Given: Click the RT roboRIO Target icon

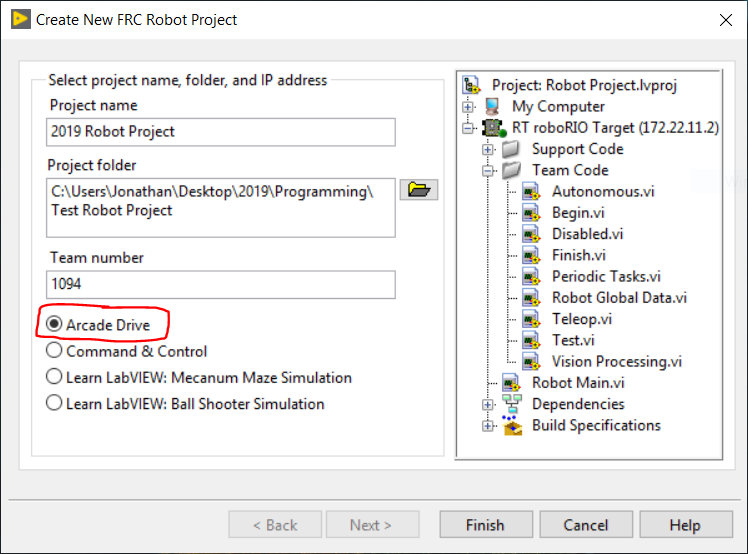Looking at the screenshot, I should (493, 128).
